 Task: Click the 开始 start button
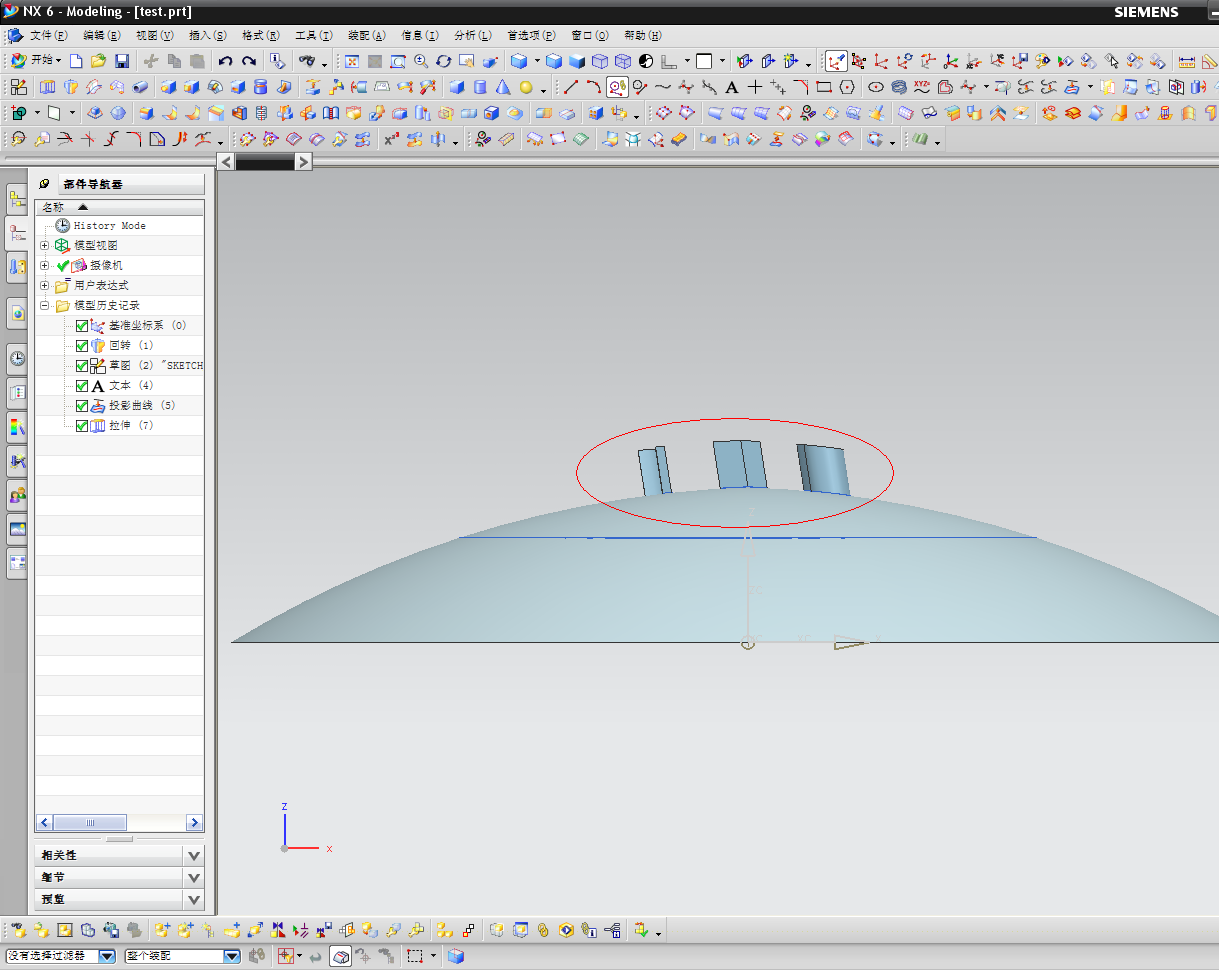35,61
